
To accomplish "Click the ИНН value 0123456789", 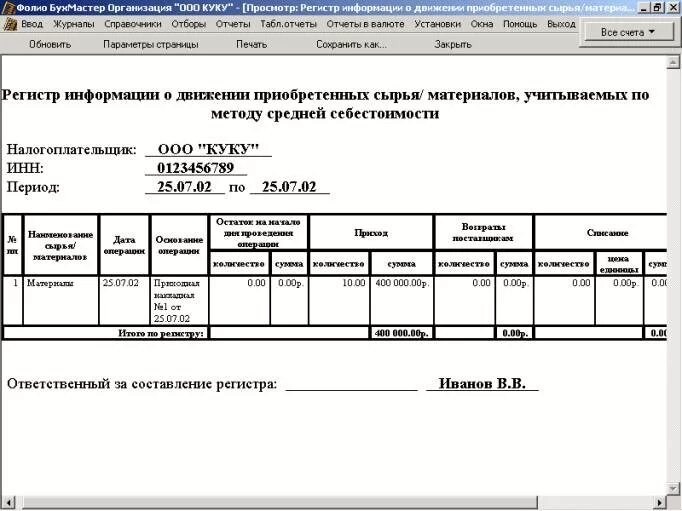I will coord(196,168).
